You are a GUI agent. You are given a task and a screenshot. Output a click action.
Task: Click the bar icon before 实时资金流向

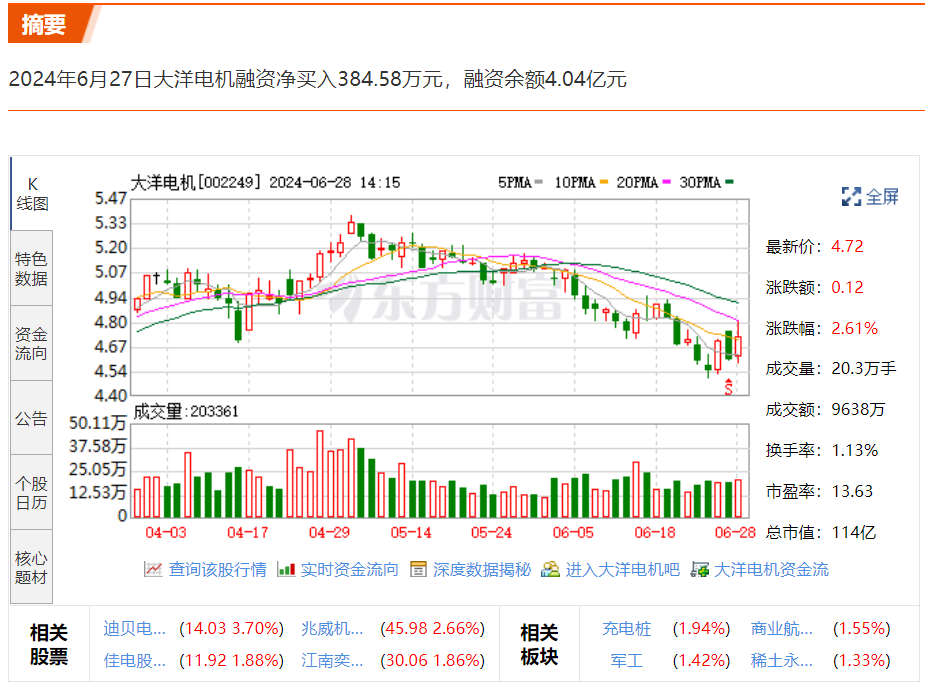pos(286,569)
